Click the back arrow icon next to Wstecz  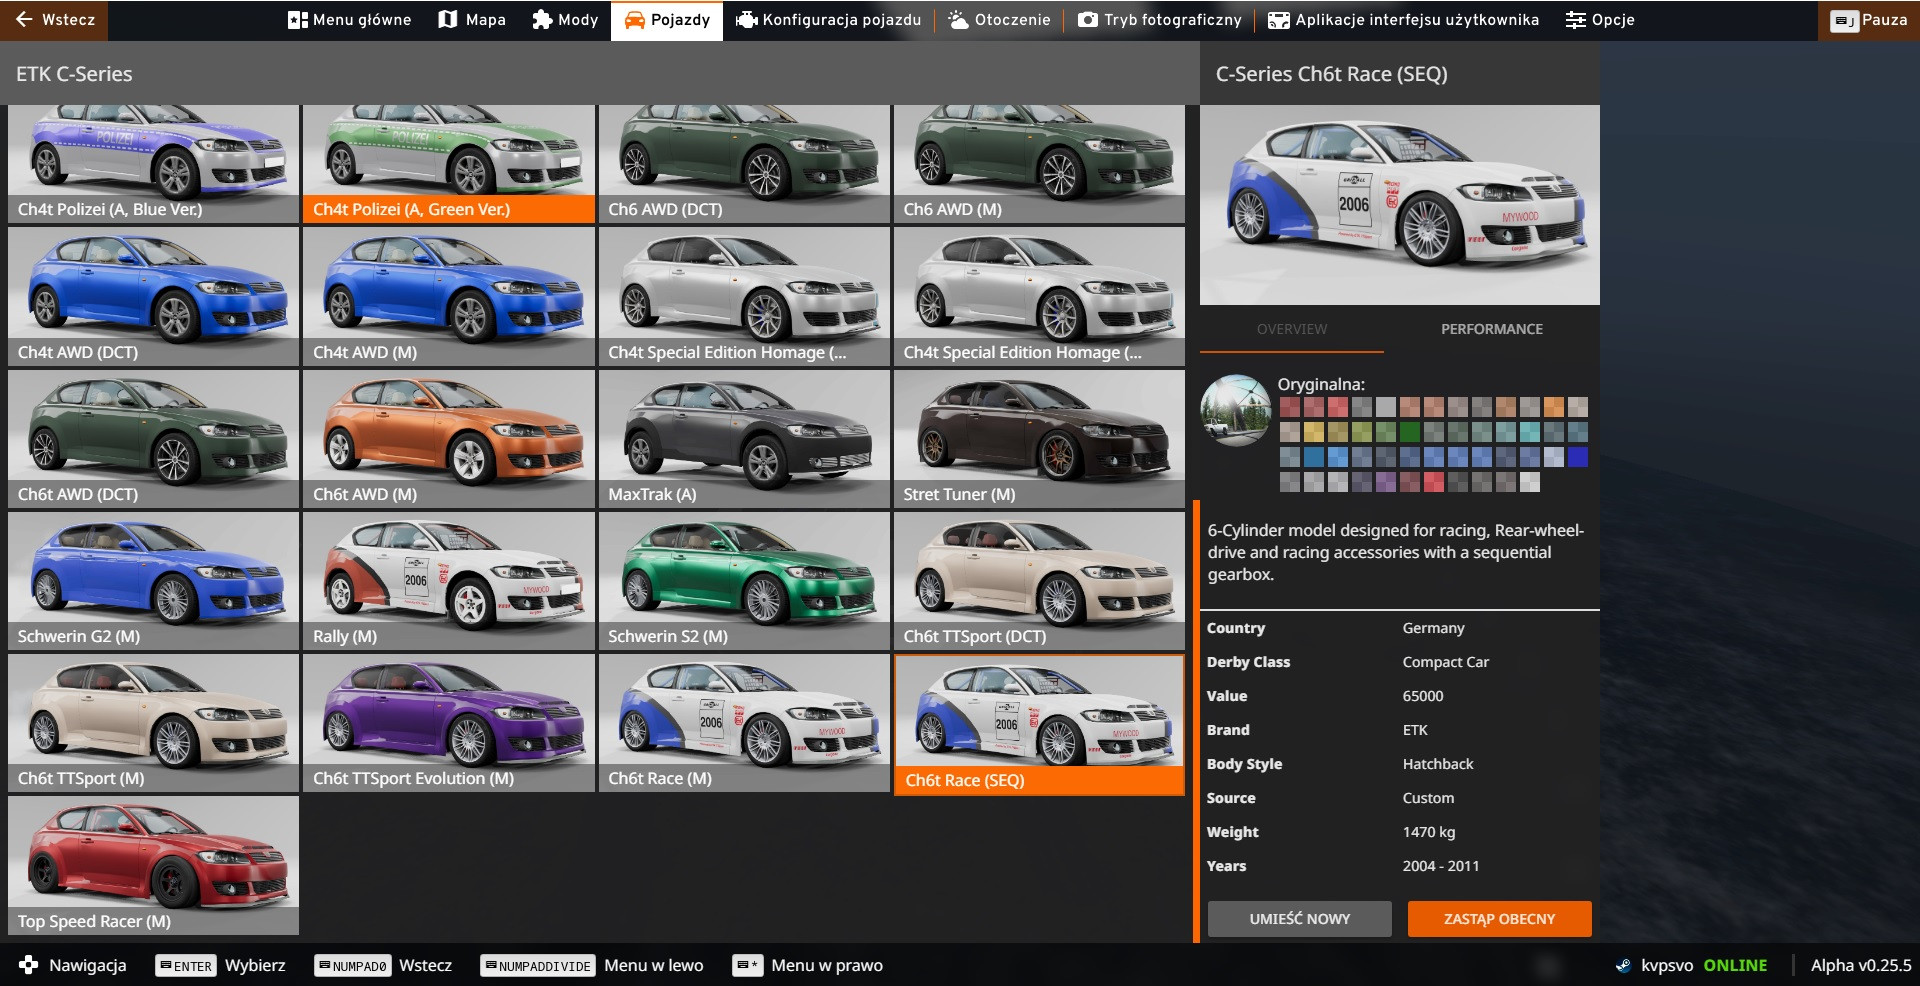[x=24, y=20]
